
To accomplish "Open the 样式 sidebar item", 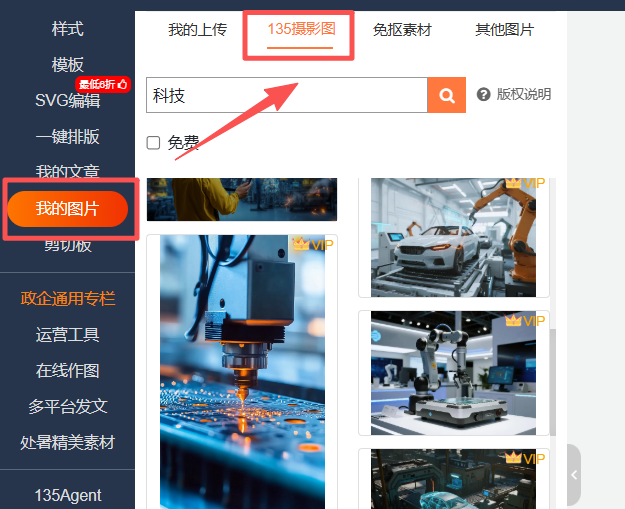I will pyautogui.click(x=67, y=29).
